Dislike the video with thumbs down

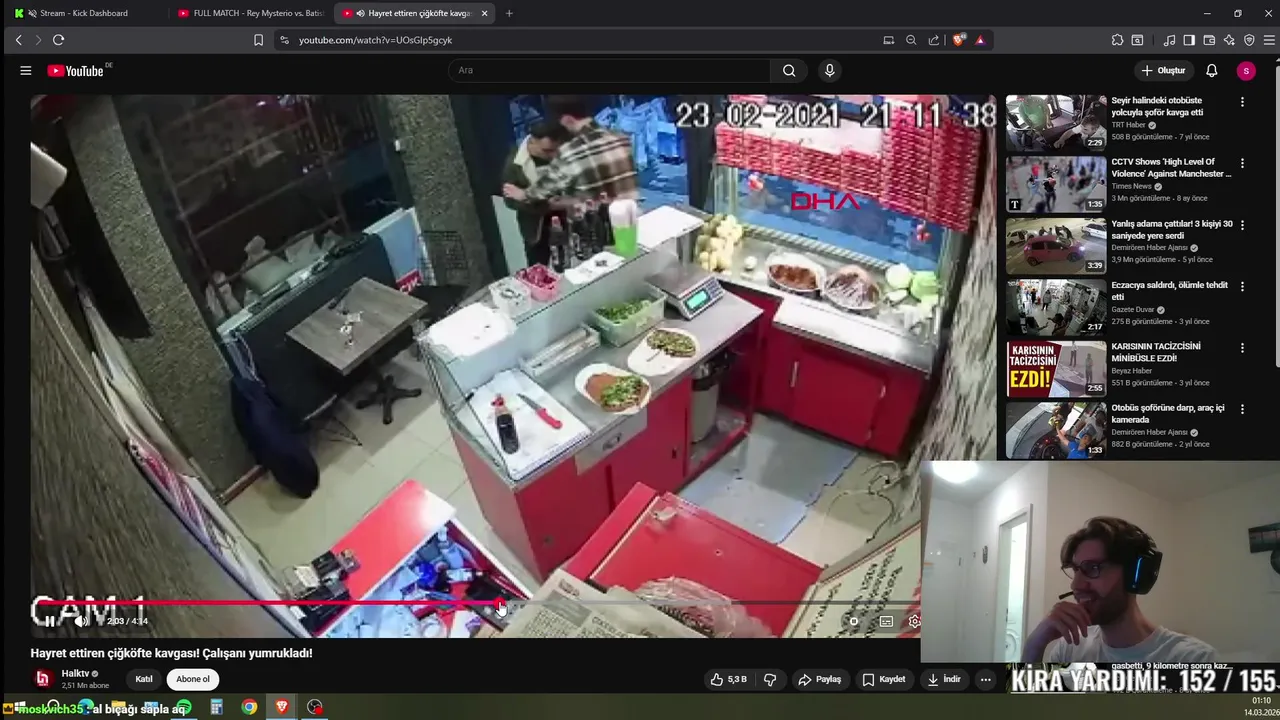coord(770,679)
